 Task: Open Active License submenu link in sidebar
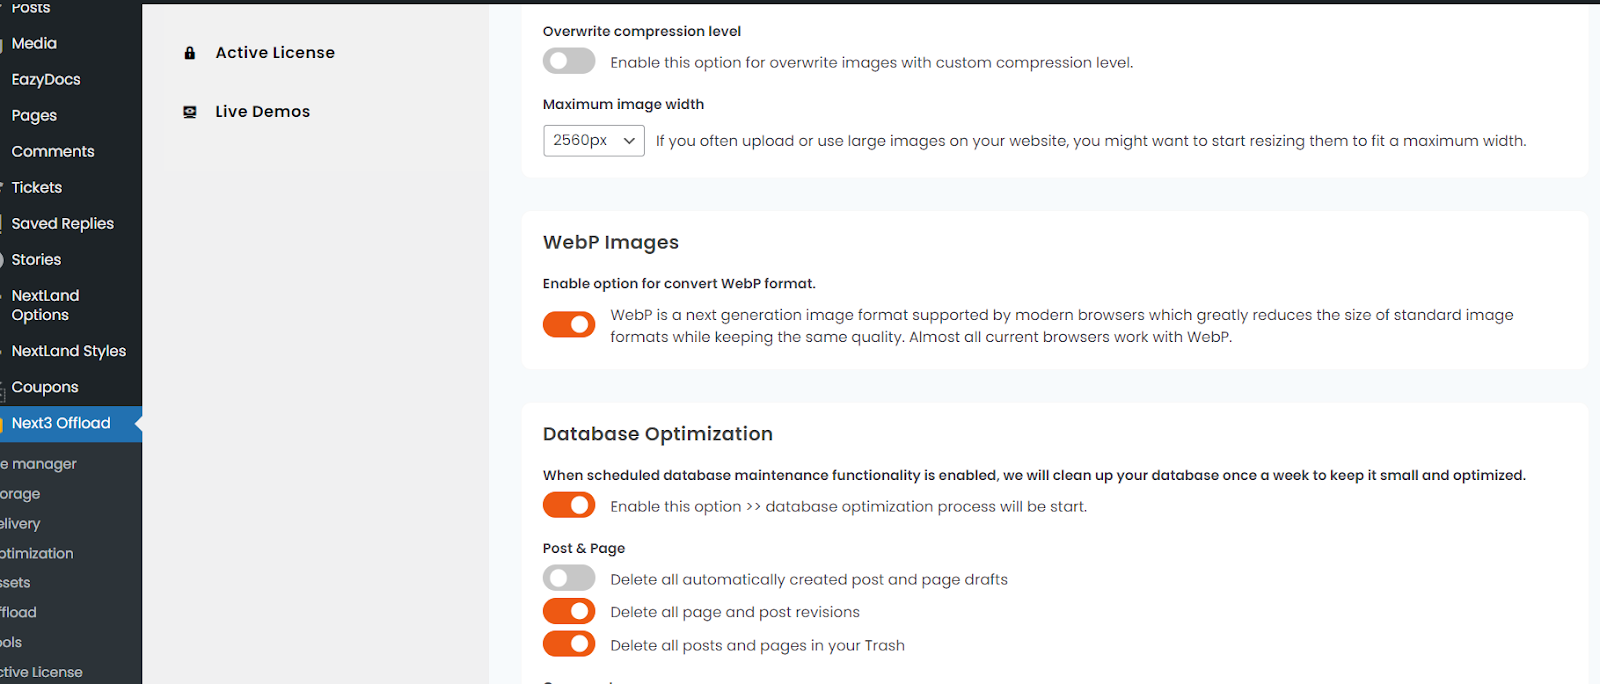[x=41, y=672]
